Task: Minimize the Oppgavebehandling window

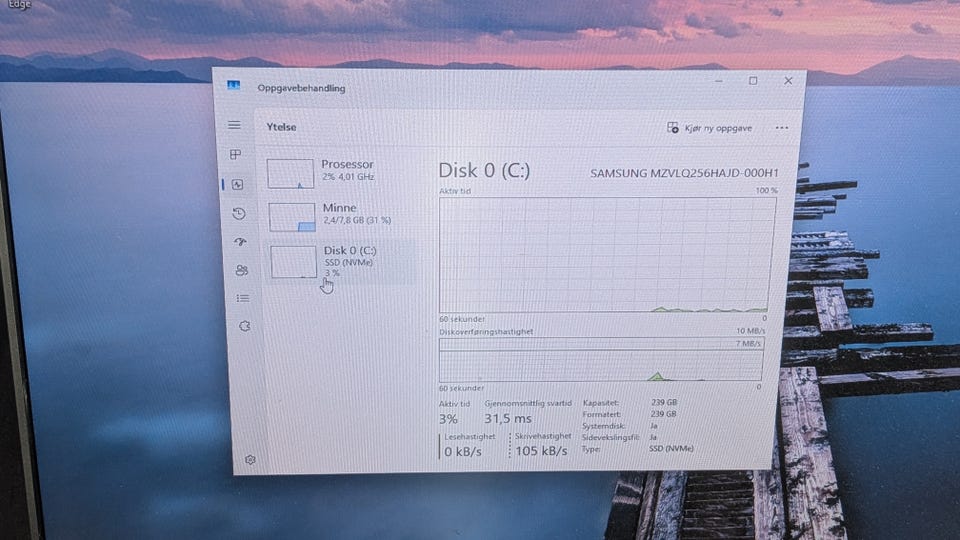Action: (718, 81)
